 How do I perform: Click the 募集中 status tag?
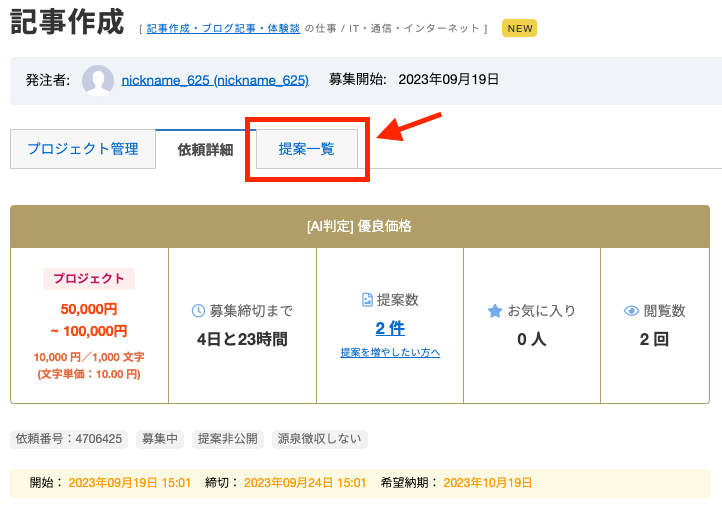(160, 439)
